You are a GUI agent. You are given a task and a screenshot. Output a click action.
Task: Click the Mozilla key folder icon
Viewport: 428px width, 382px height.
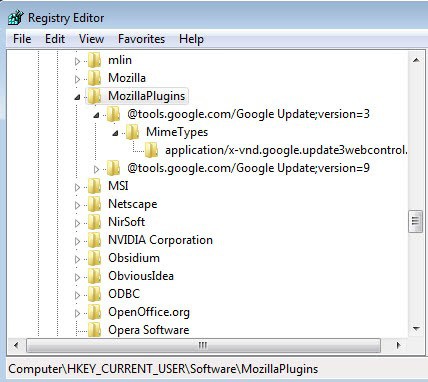95,78
